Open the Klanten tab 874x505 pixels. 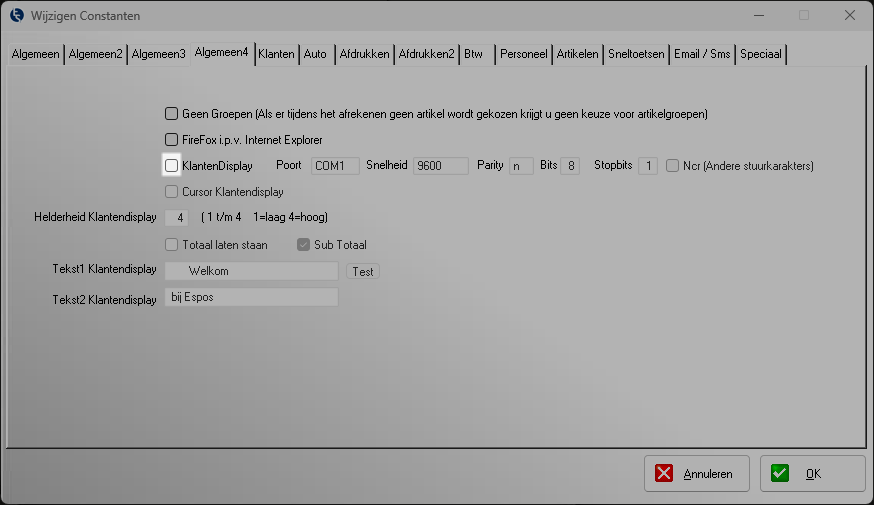point(276,54)
